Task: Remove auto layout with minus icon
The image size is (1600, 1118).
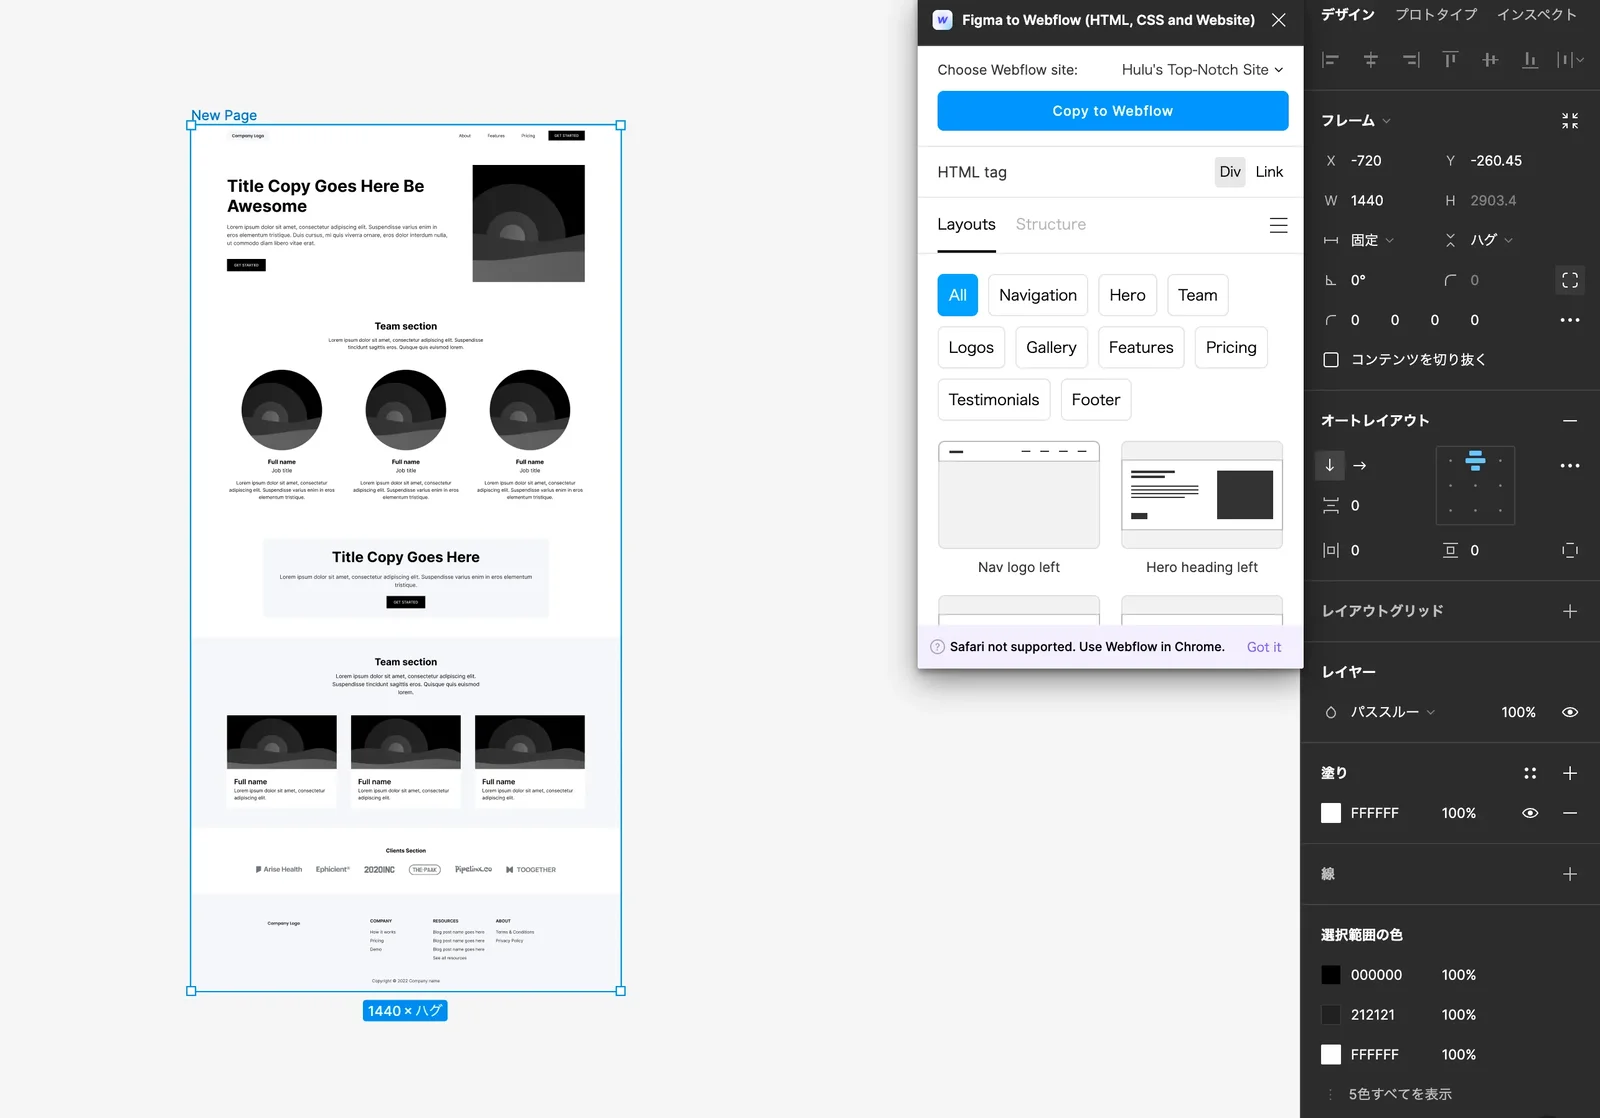Action: point(1570,421)
